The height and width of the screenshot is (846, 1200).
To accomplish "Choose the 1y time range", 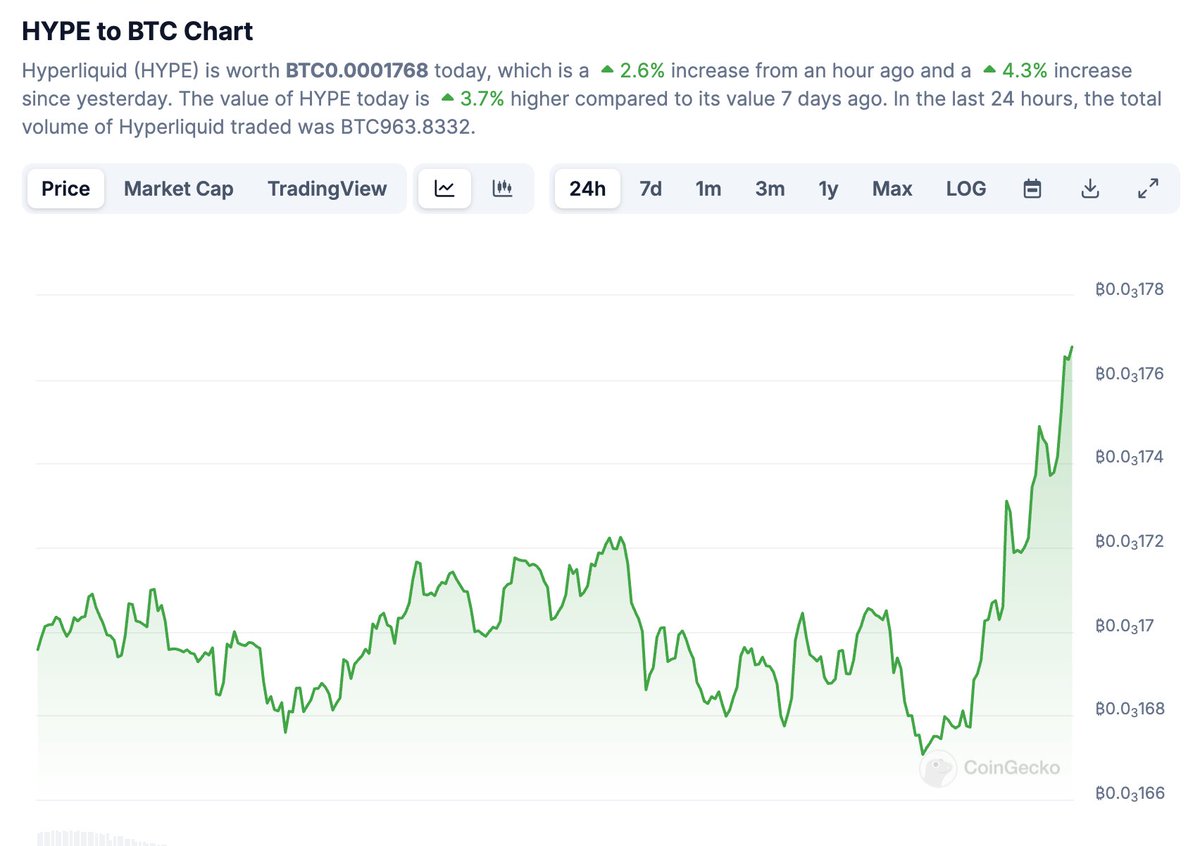I will (829, 188).
